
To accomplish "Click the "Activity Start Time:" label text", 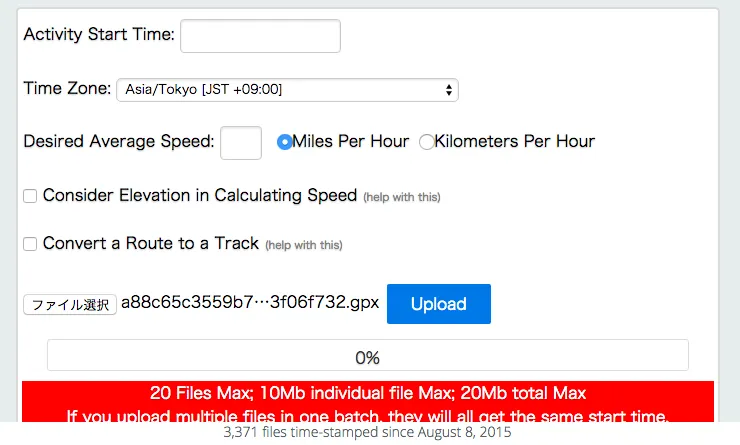I will click(x=99, y=35).
